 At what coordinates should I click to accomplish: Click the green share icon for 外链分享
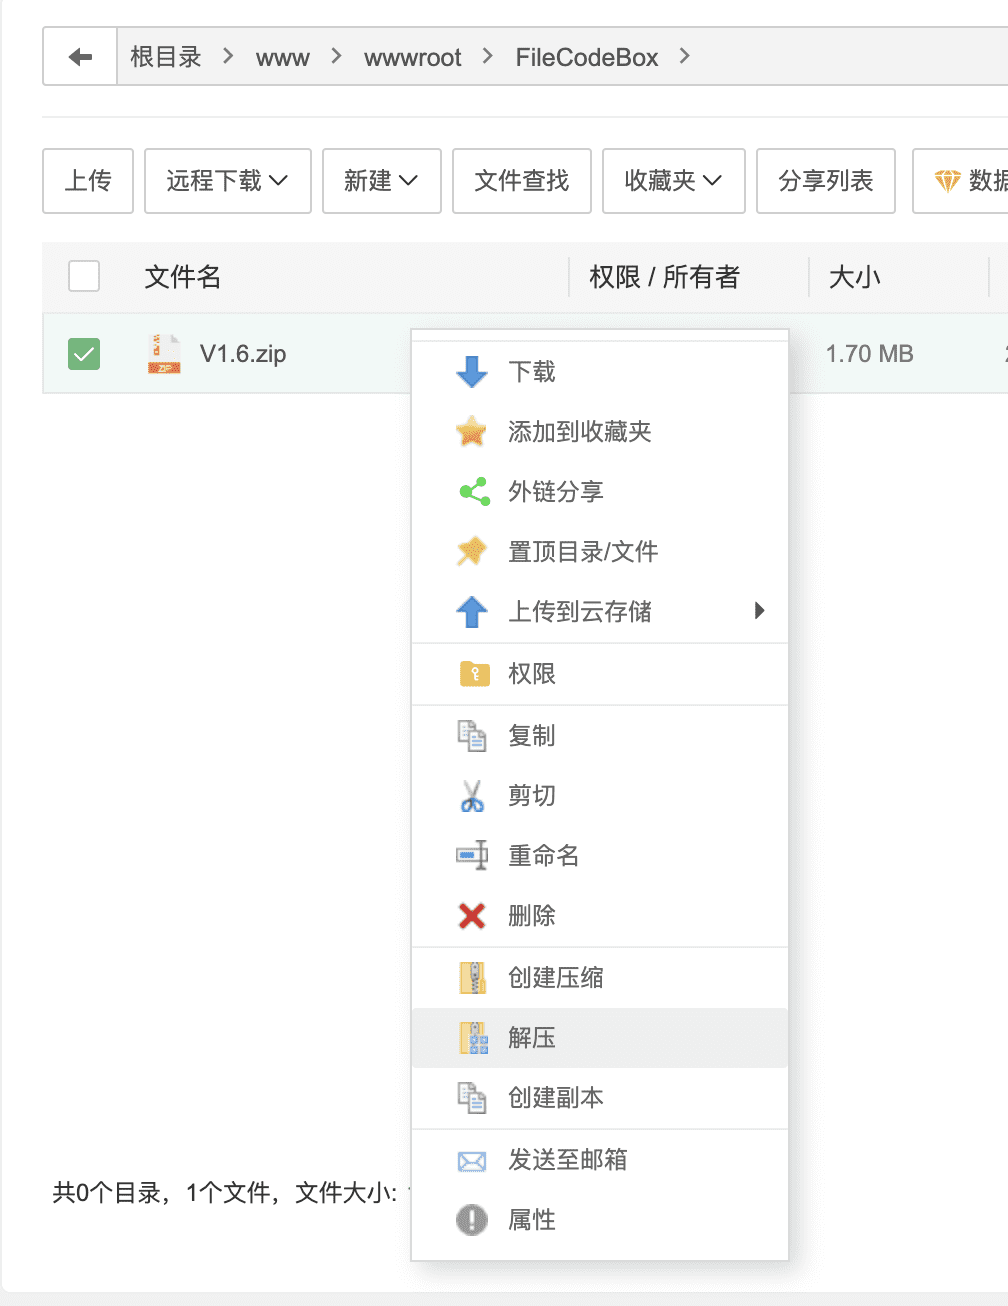pyautogui.click(x=473, y=491)
